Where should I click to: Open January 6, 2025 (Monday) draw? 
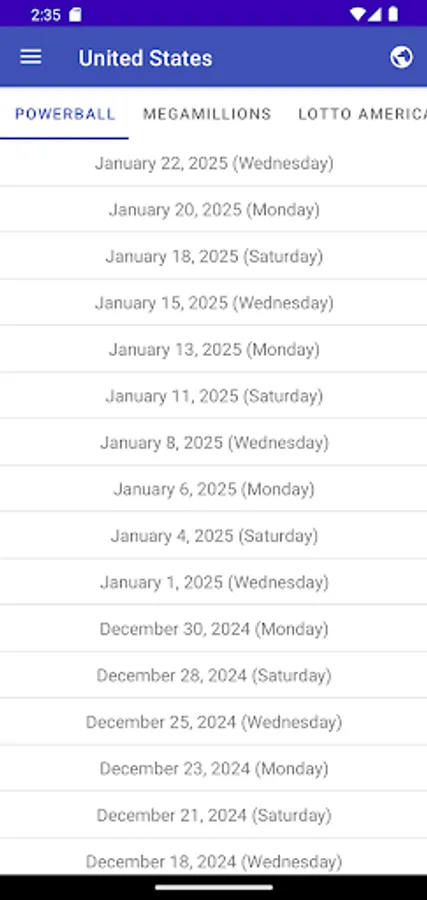pyautogui.click(x=214, y=489)
